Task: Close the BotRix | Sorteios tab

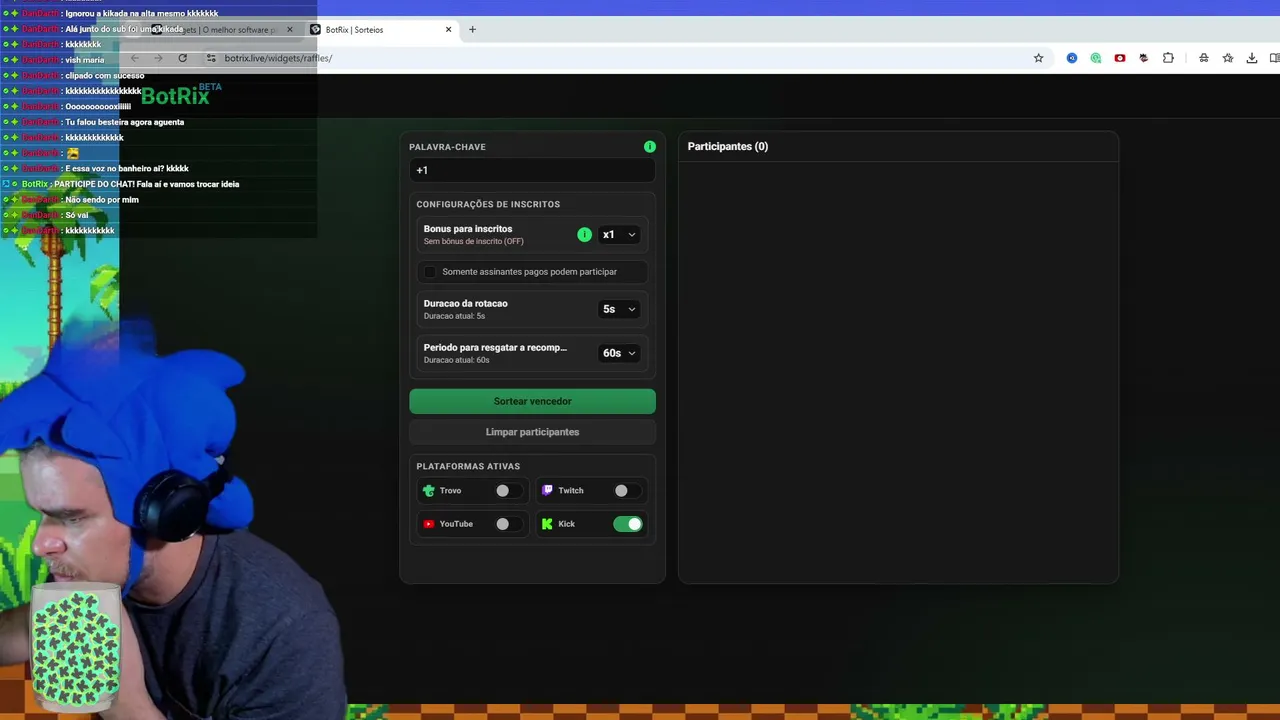Action: pyautogui.click(x=448, y=29)
